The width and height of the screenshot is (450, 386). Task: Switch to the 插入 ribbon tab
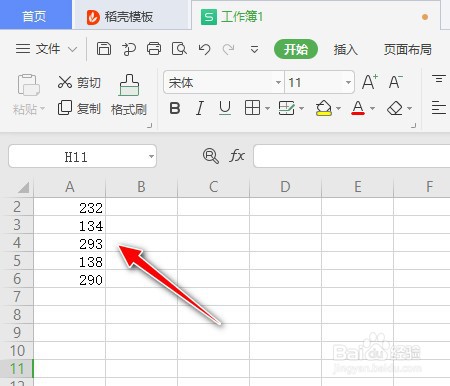[x=346, y=49]
